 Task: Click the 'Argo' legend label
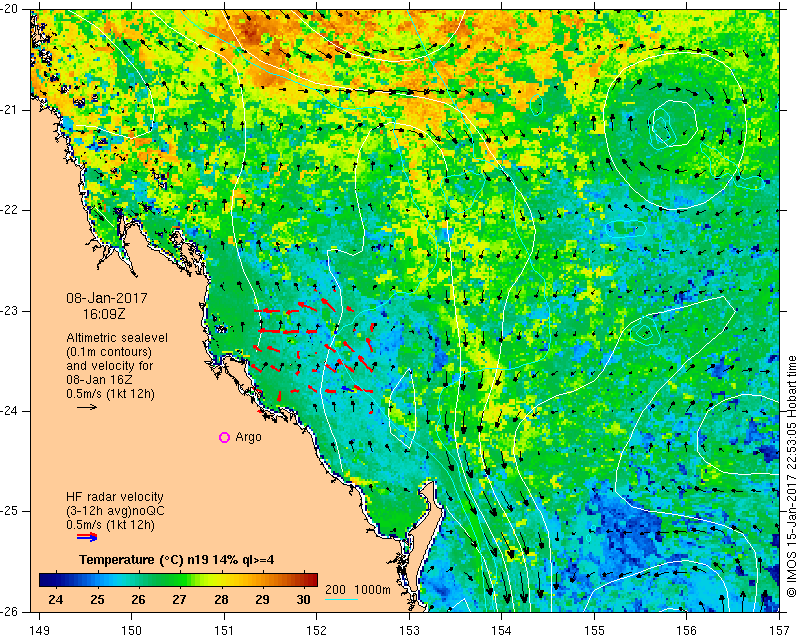tap(248, 437)
